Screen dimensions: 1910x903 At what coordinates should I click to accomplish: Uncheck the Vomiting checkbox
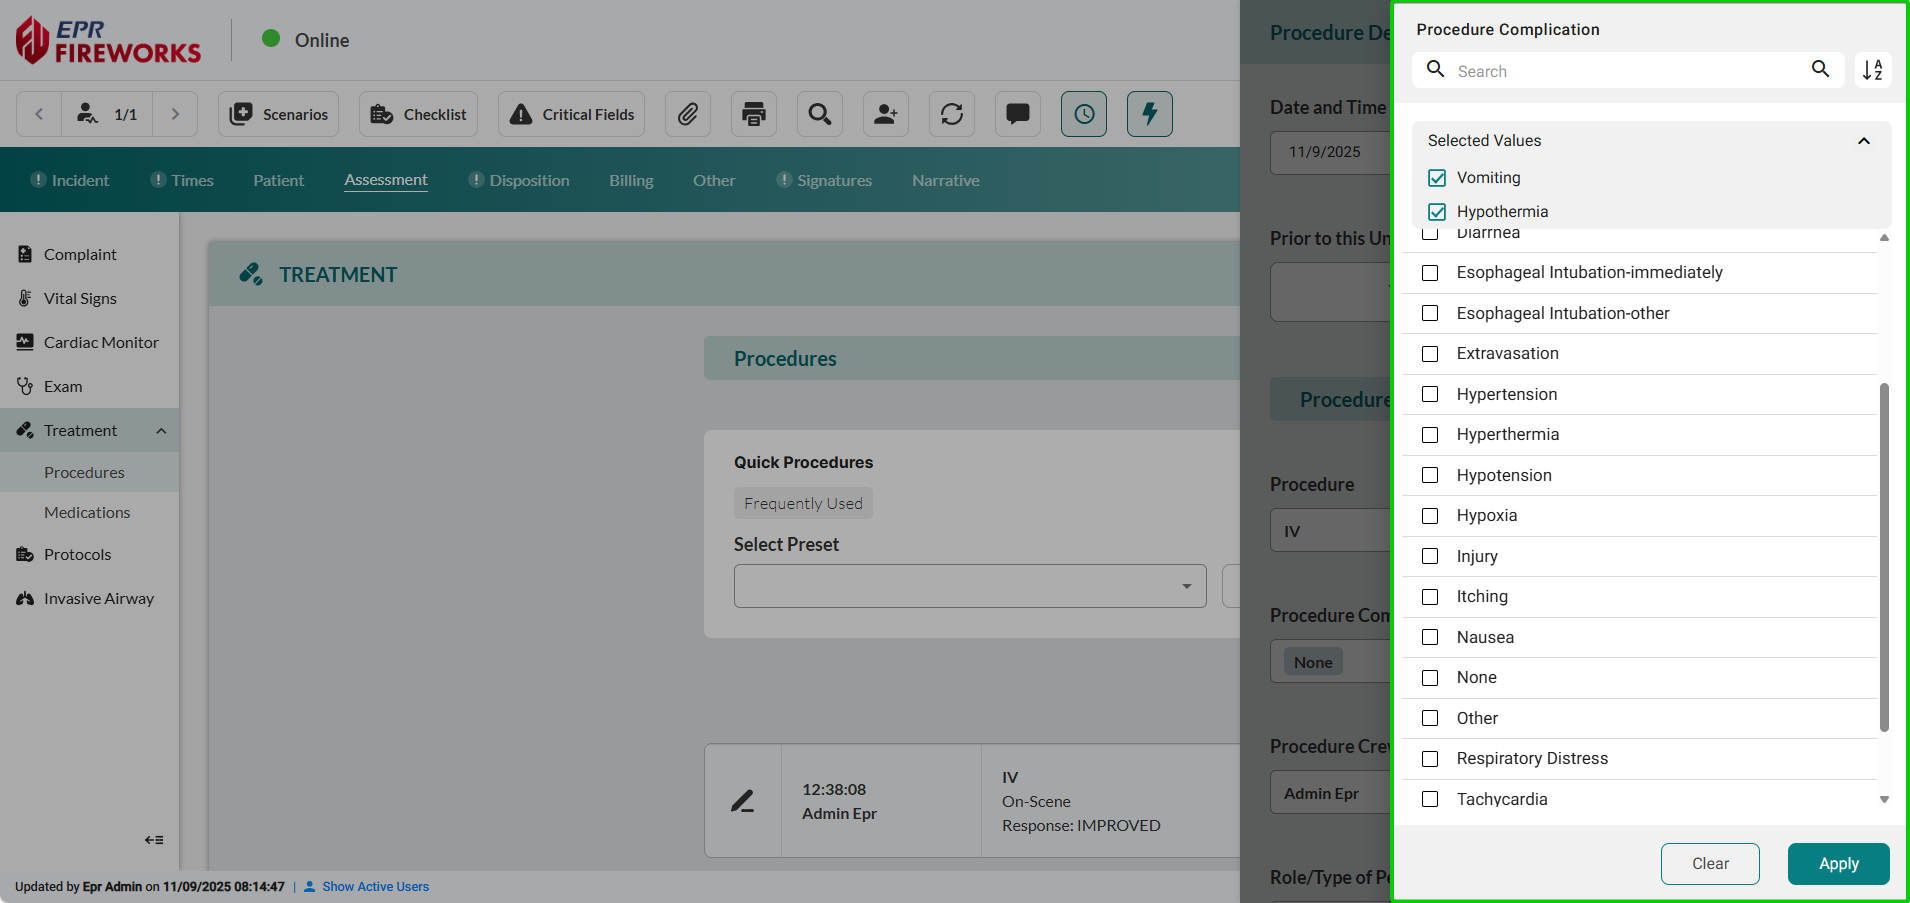click(x=1437, y=178)
